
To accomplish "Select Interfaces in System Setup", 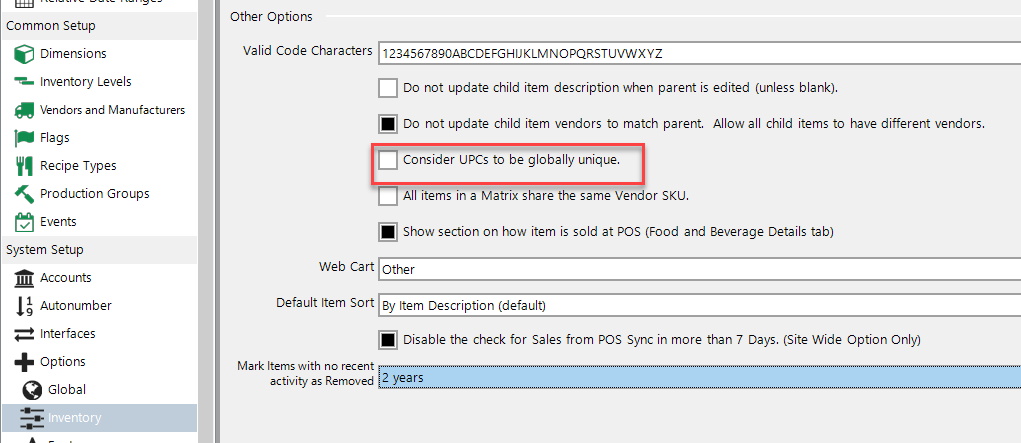I will coord(68,334).
